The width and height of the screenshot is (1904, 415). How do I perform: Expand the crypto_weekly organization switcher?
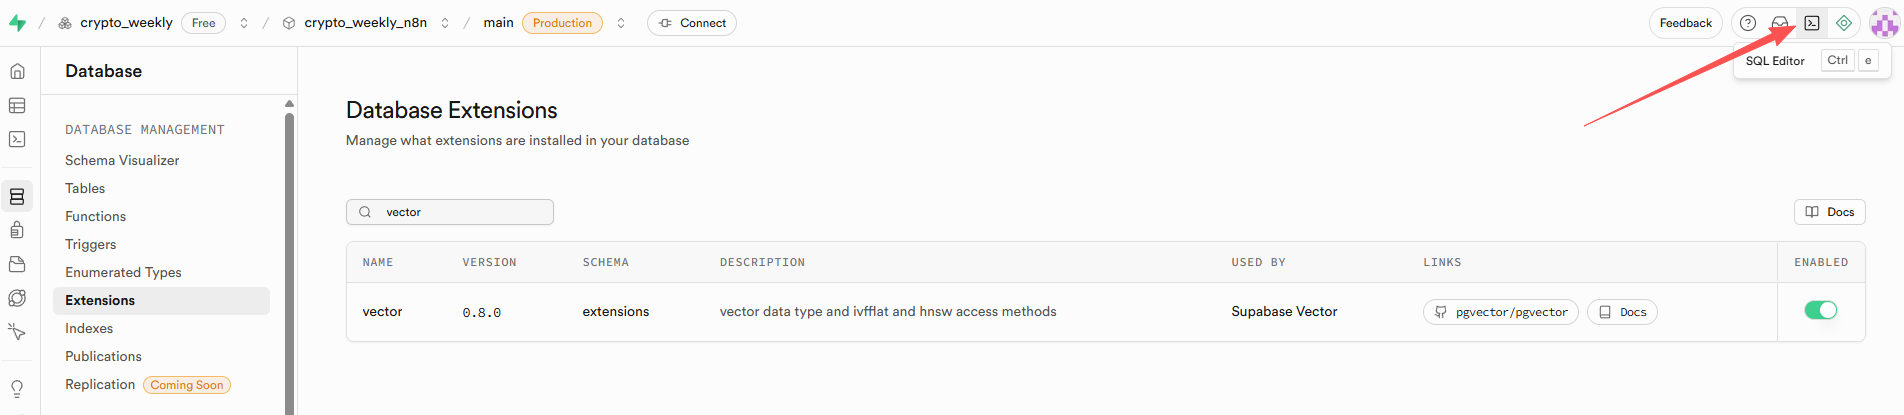pos(244,23)
